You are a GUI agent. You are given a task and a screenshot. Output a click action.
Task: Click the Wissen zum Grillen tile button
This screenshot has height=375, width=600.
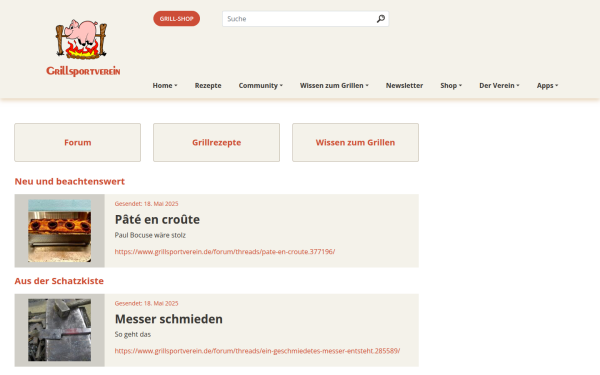pos(355,142)
